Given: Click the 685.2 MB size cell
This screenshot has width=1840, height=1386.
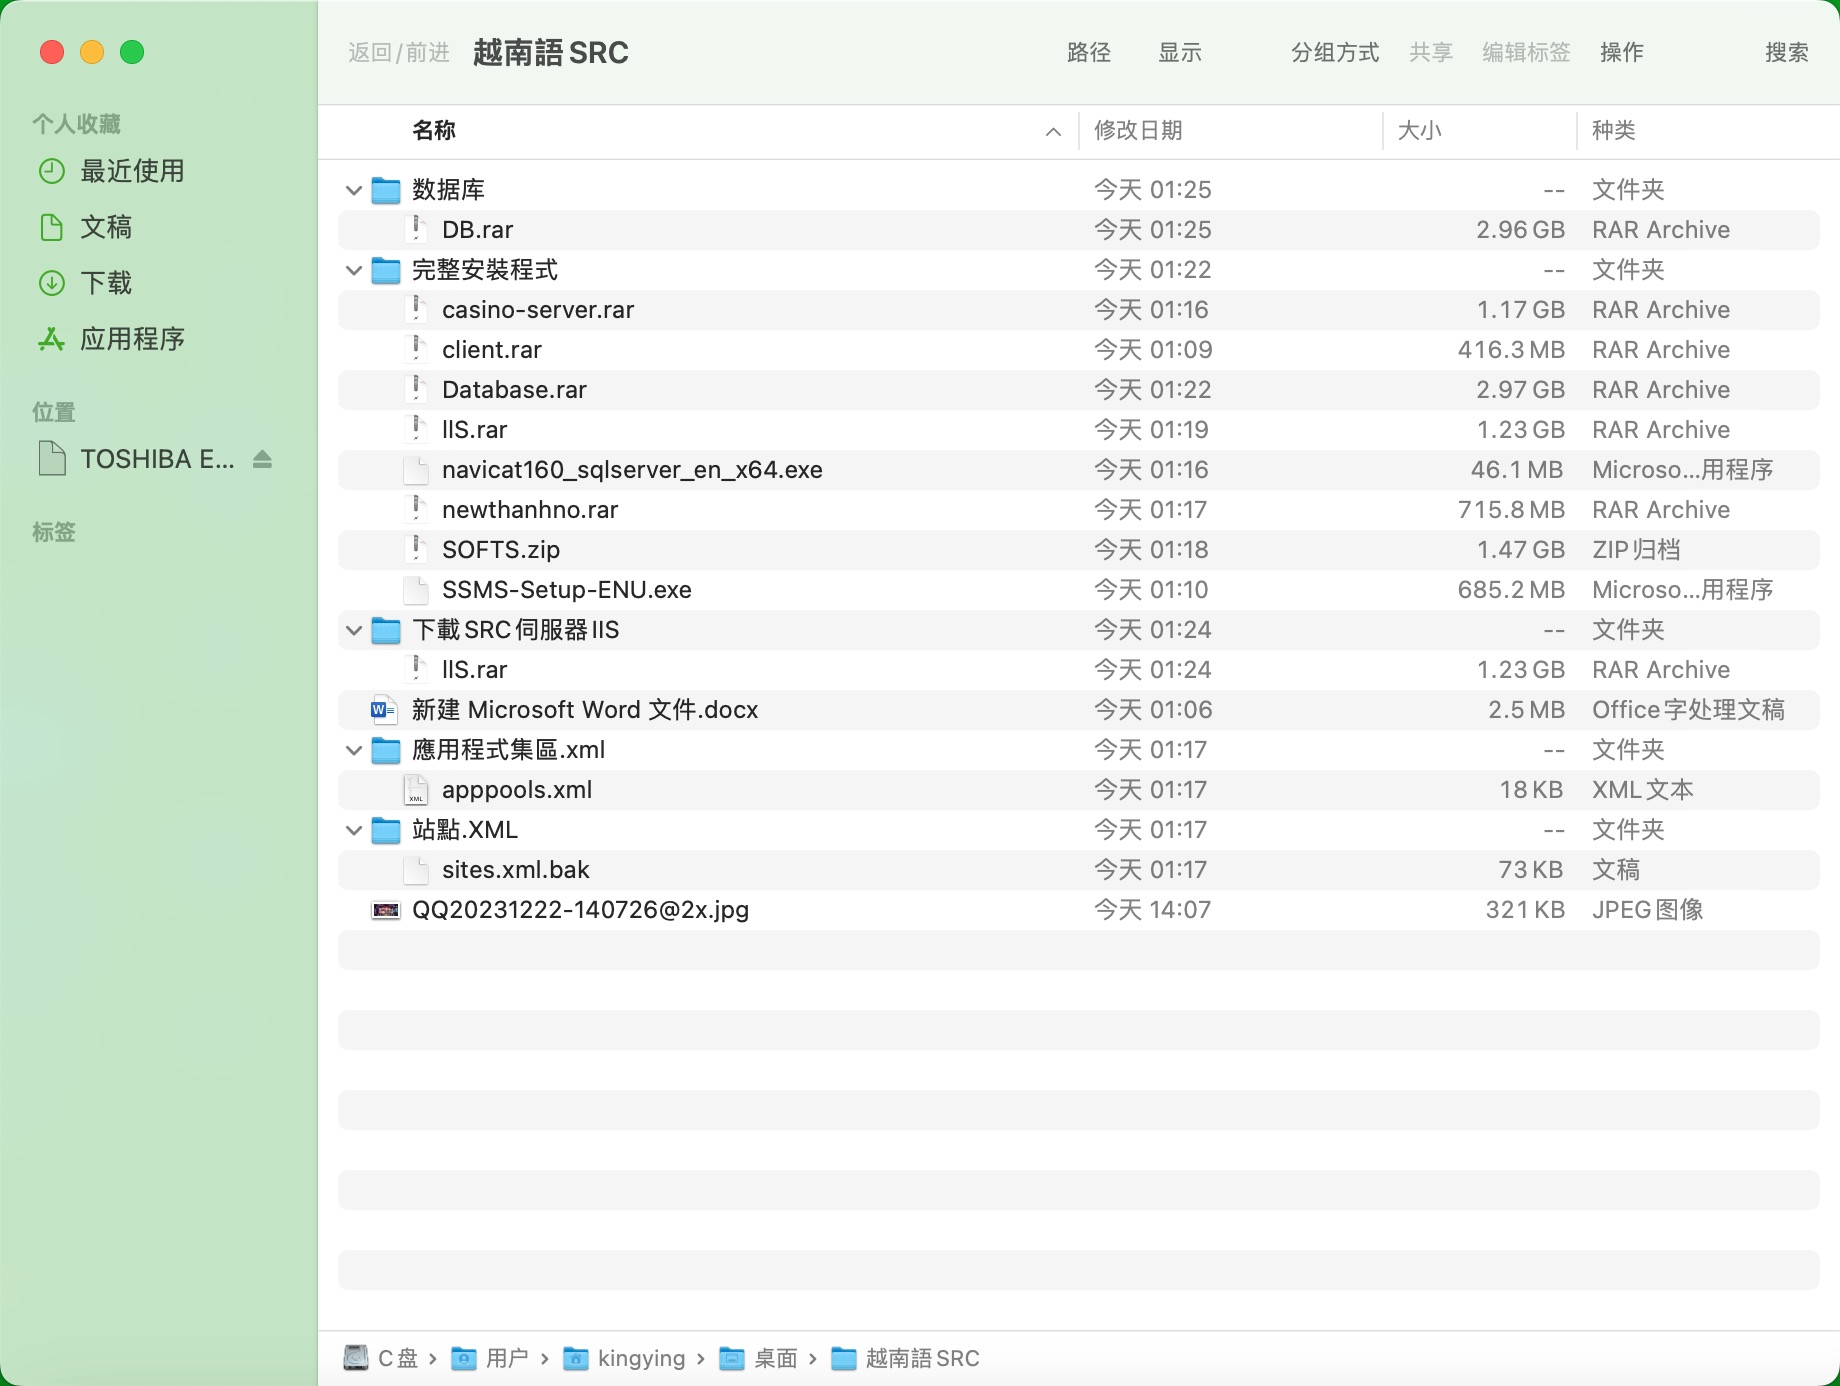Looking at the screenshot, I should tap(1511, 590).
